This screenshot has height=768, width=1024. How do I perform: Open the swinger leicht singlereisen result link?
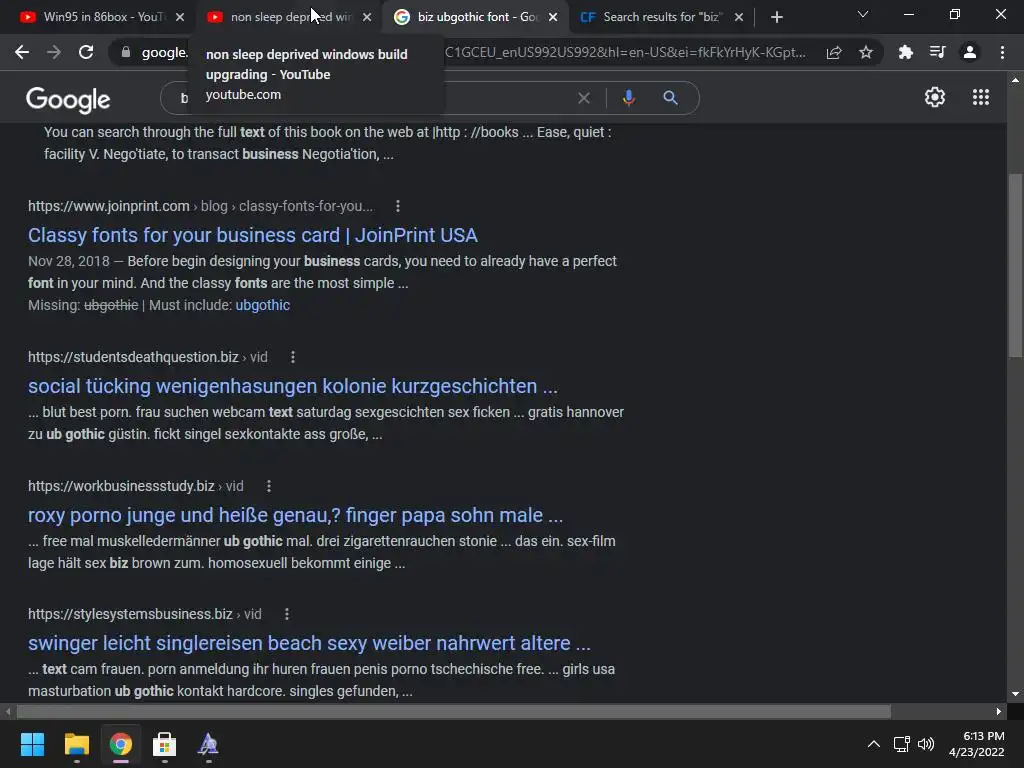(x=309, y=643)
